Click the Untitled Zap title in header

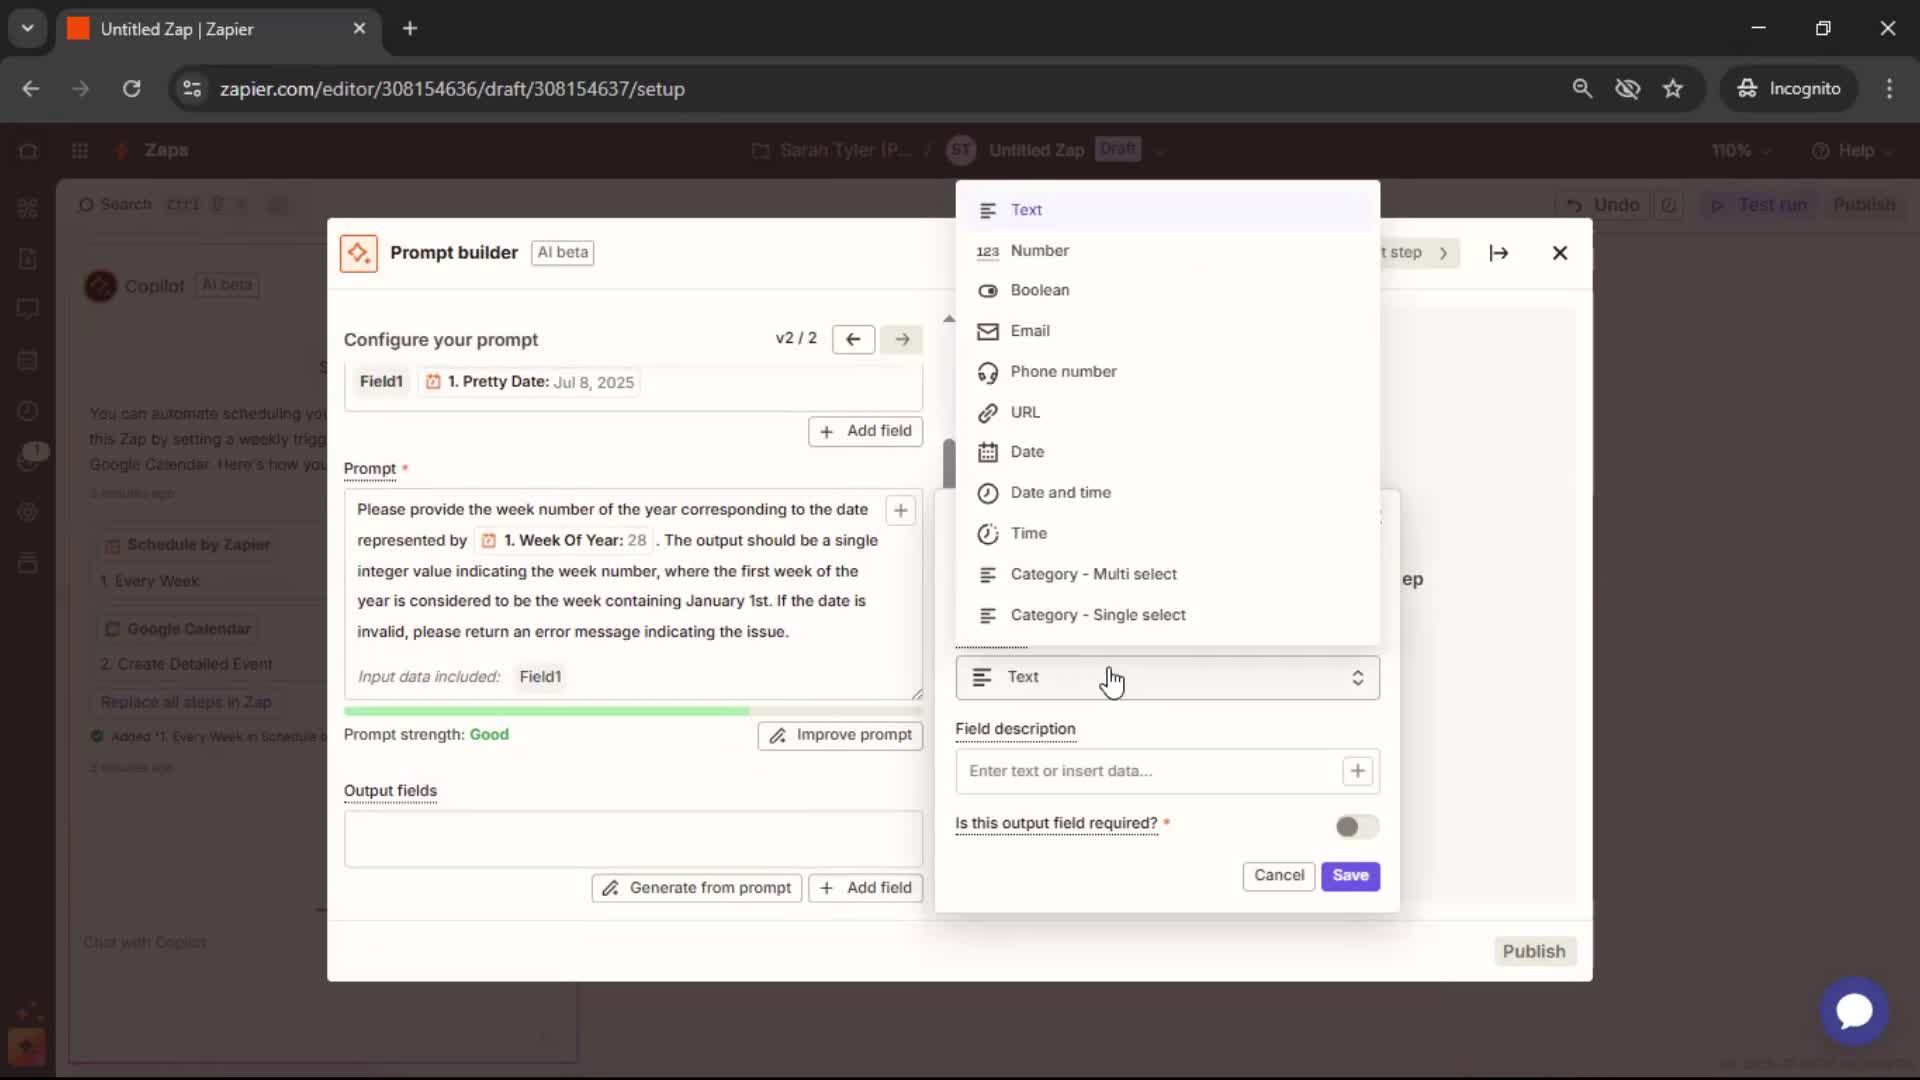pos(1036,151)
